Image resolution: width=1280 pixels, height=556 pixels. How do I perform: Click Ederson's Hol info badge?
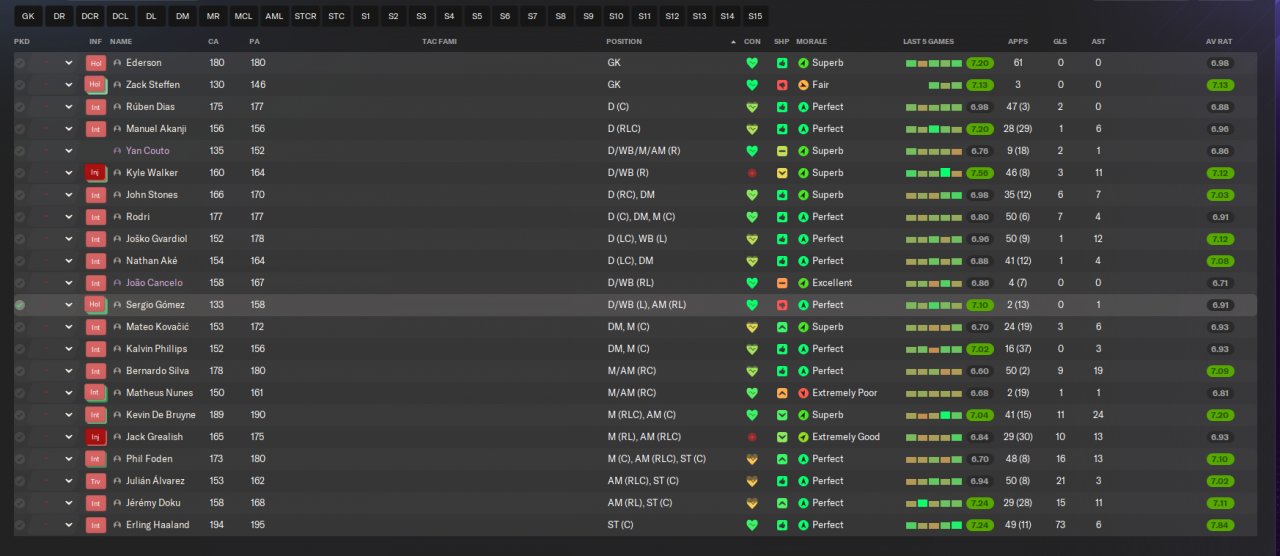click(x=96, y=63)
